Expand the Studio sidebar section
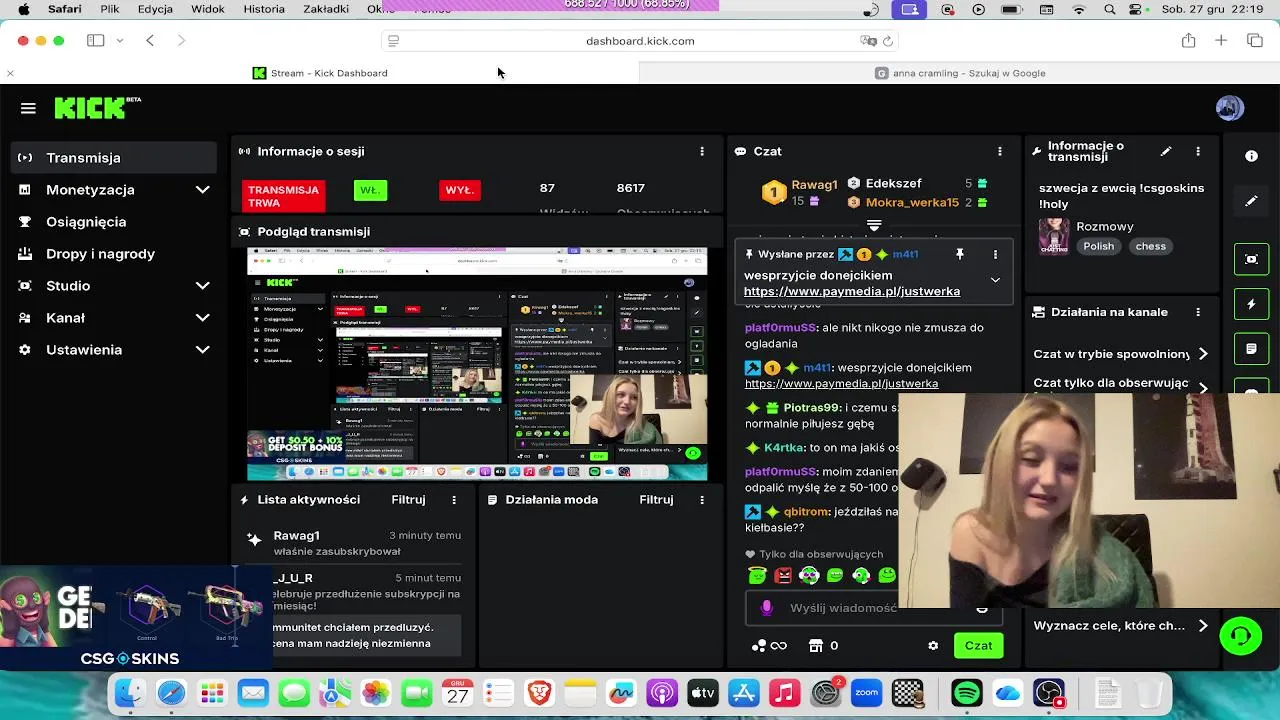 tap(202, 286)
